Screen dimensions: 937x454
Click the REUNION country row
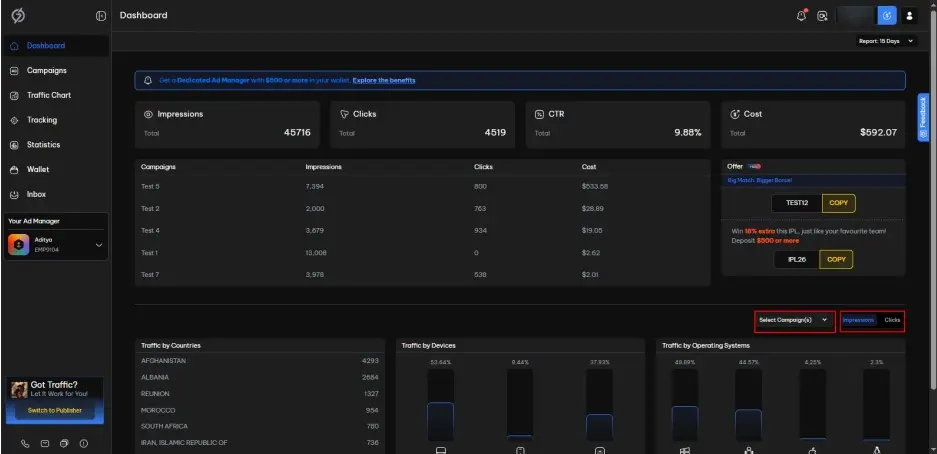click(x=260, y=394)
